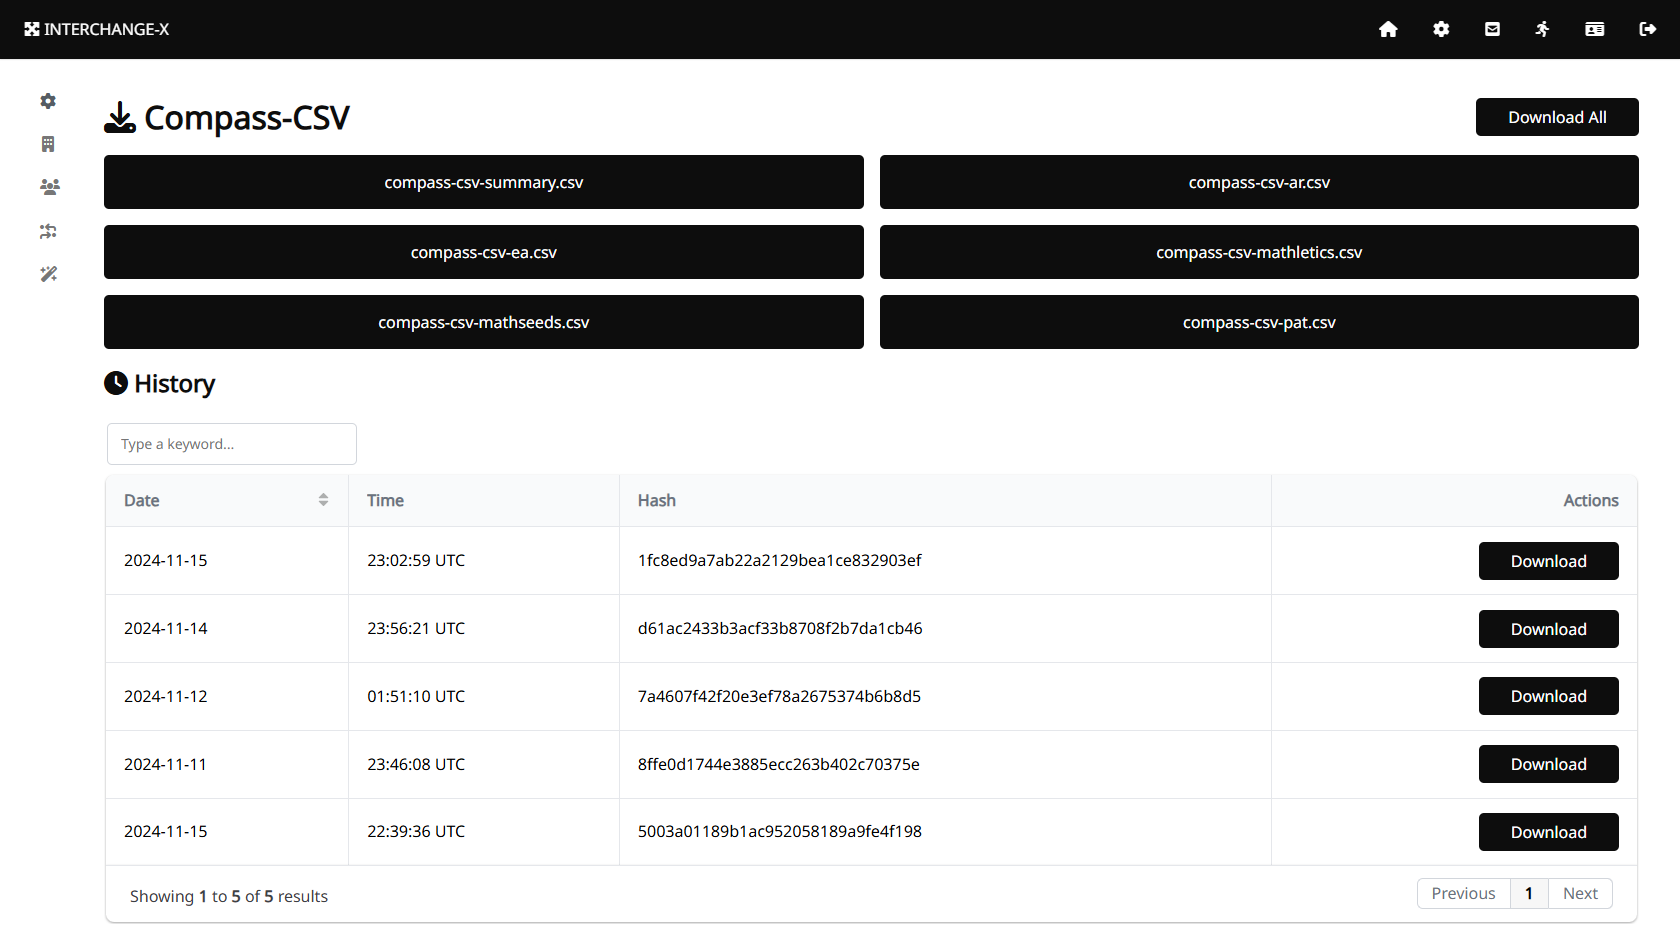The height and width of the screenshot is (933, 1680).
Task: Open sidebar magic wand icon
Action: [48, 274]
